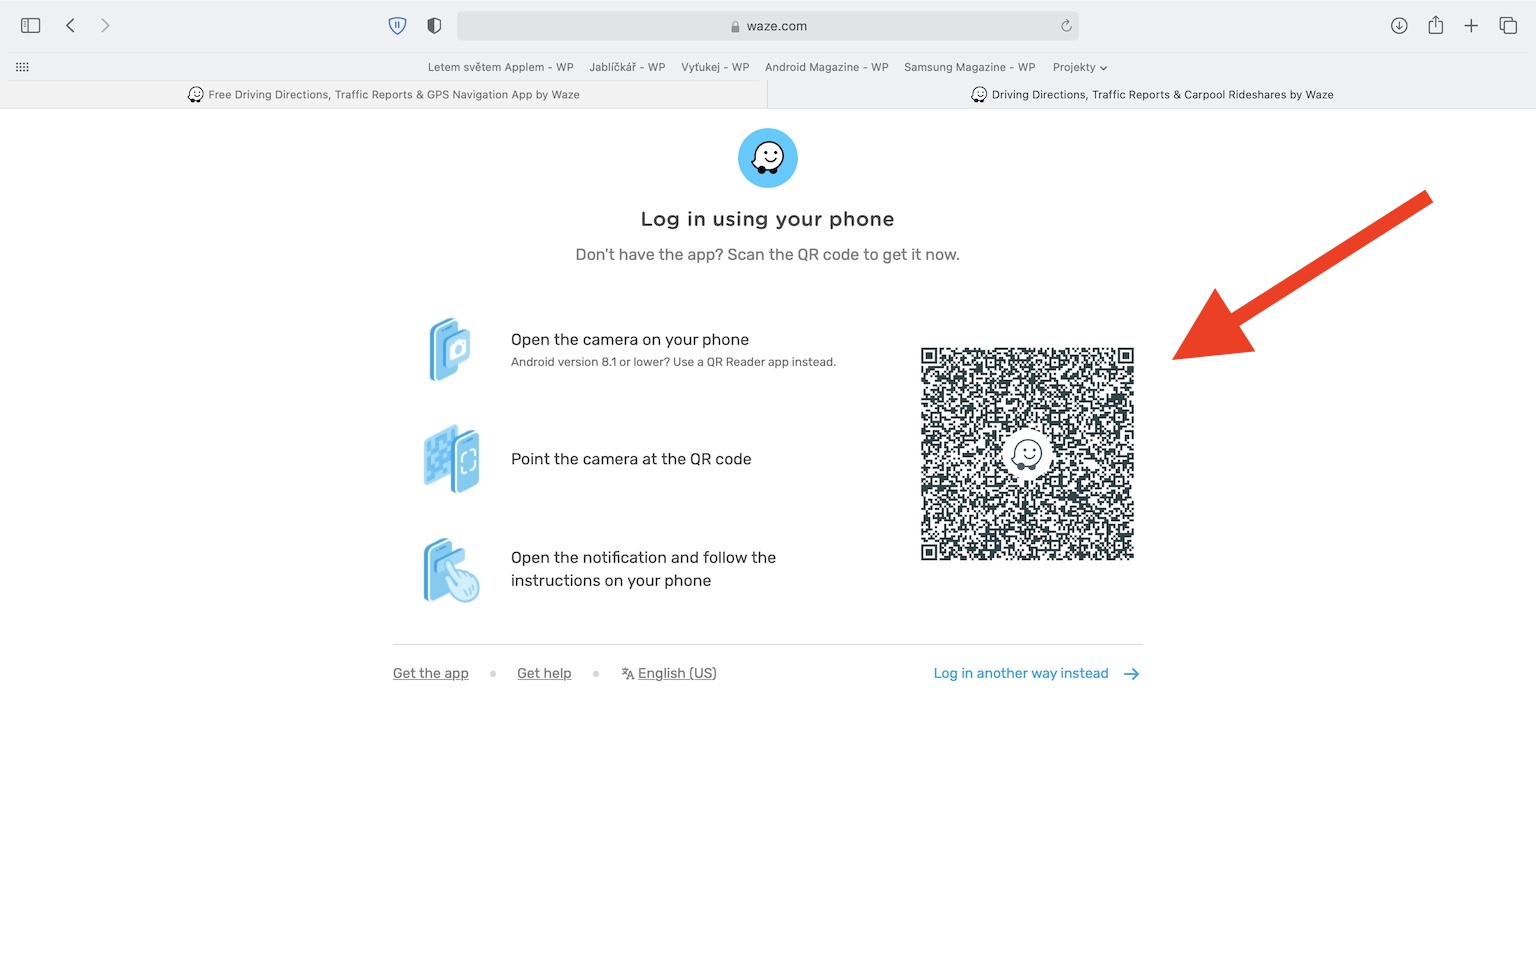Show downloads with the download icon
This screenshot has width=1536, height=960.
(x=1399, y=26)
